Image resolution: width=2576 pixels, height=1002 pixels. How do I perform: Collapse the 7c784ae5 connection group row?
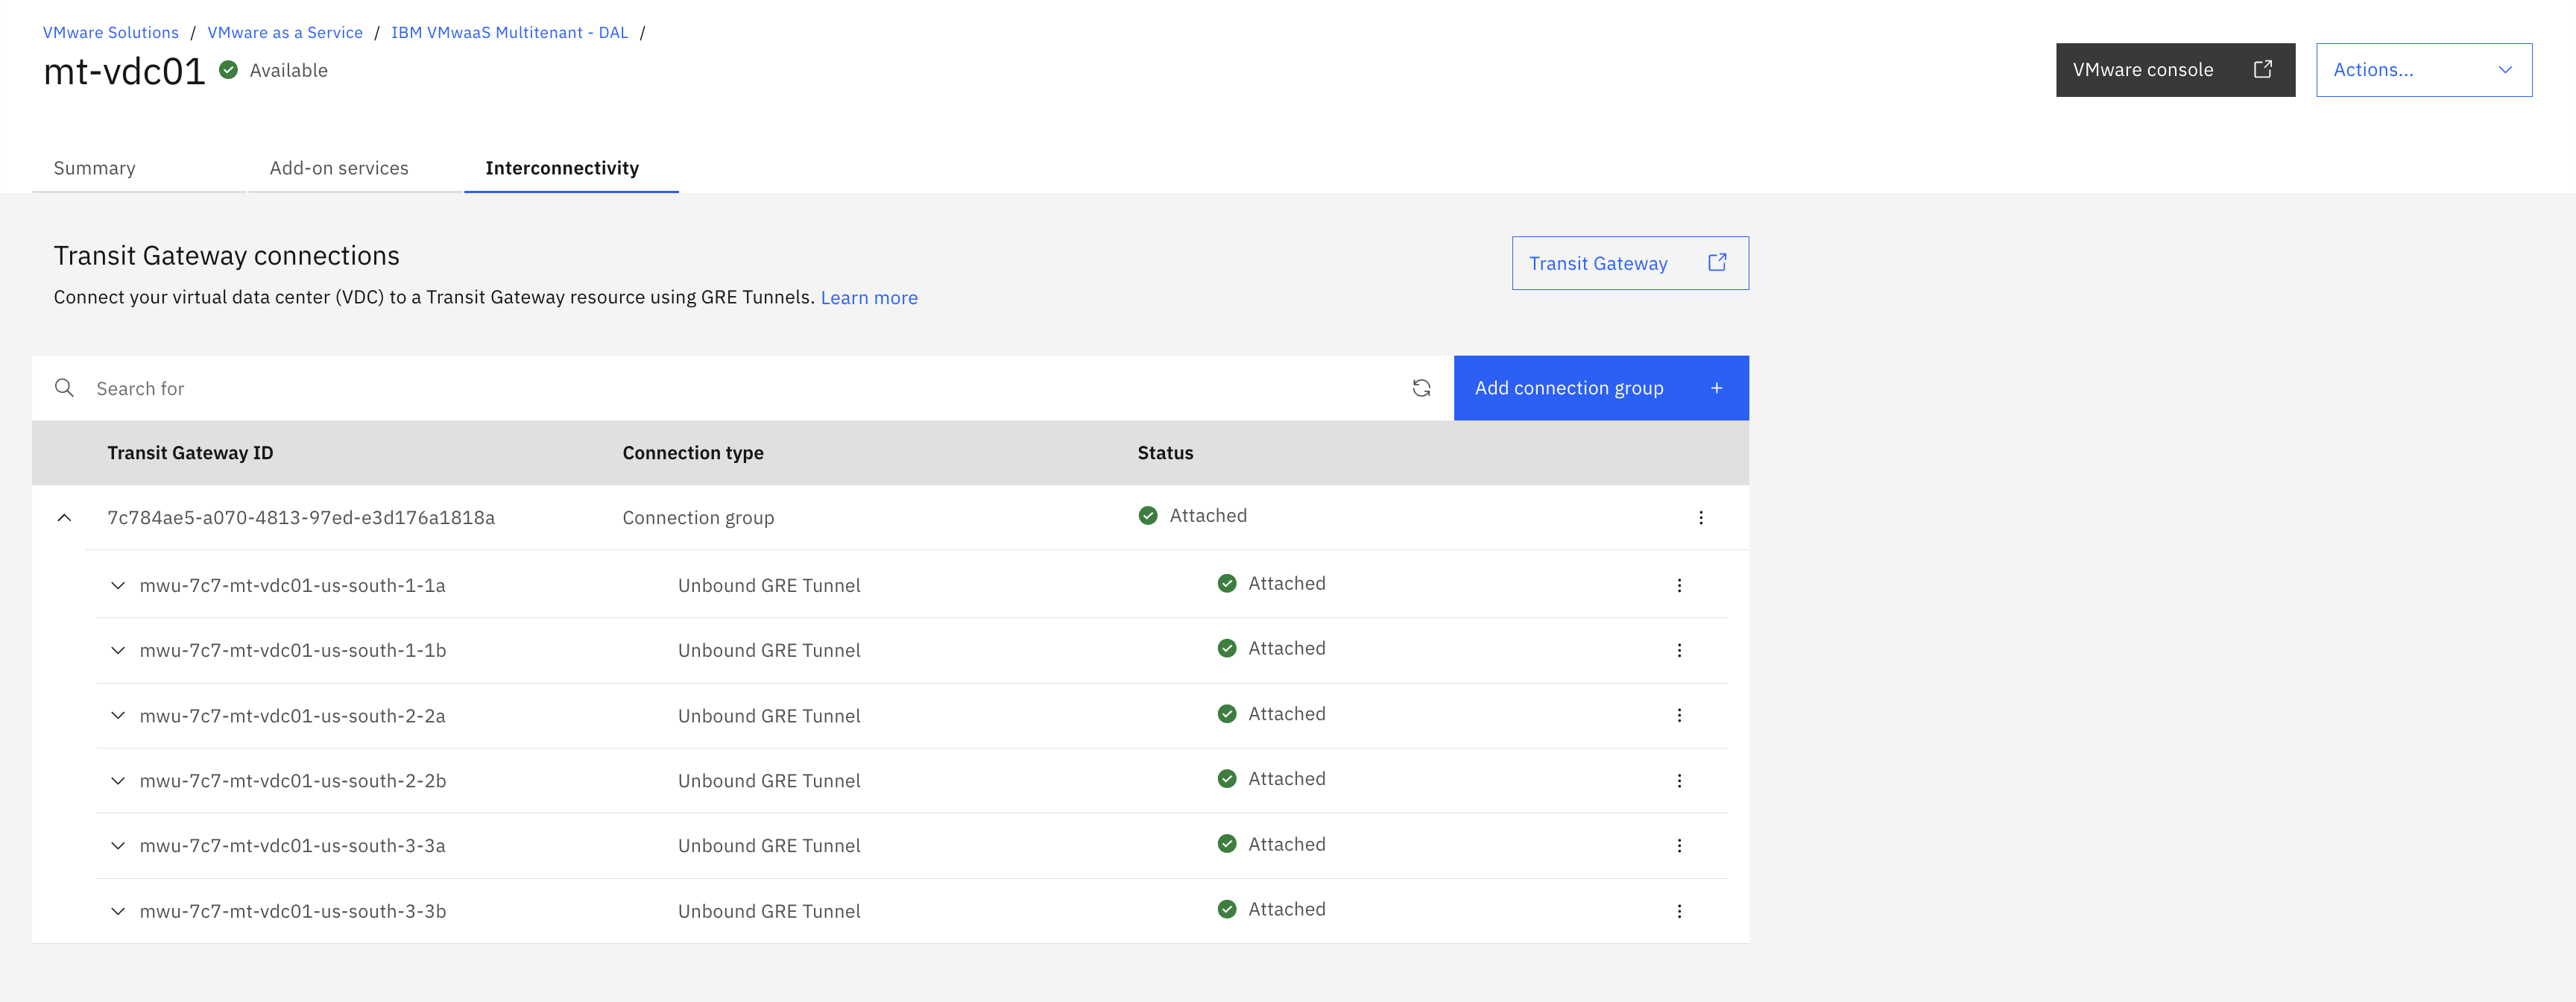coord(64,518)
